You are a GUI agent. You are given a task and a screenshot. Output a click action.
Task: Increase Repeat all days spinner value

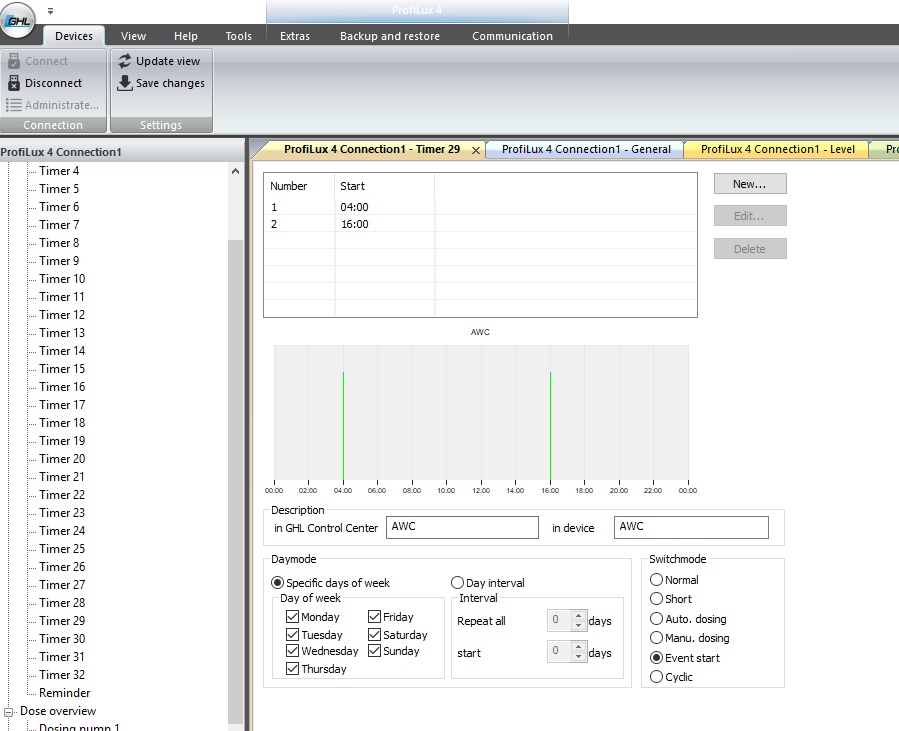coord(579,615)
